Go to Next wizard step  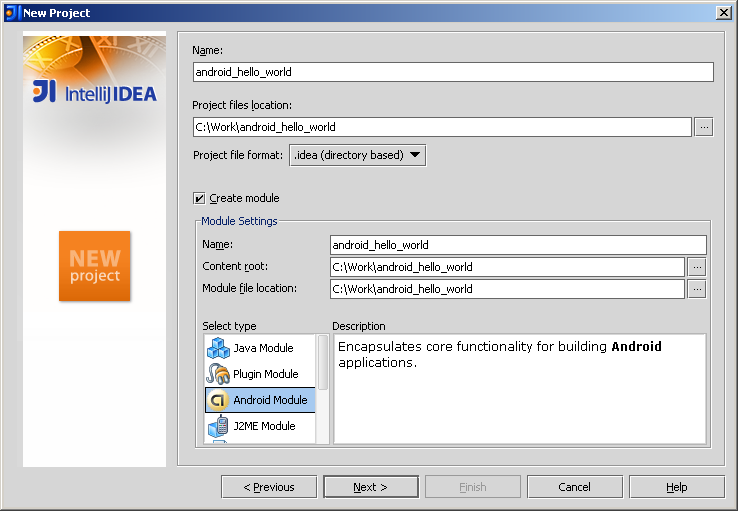[370, 487]
